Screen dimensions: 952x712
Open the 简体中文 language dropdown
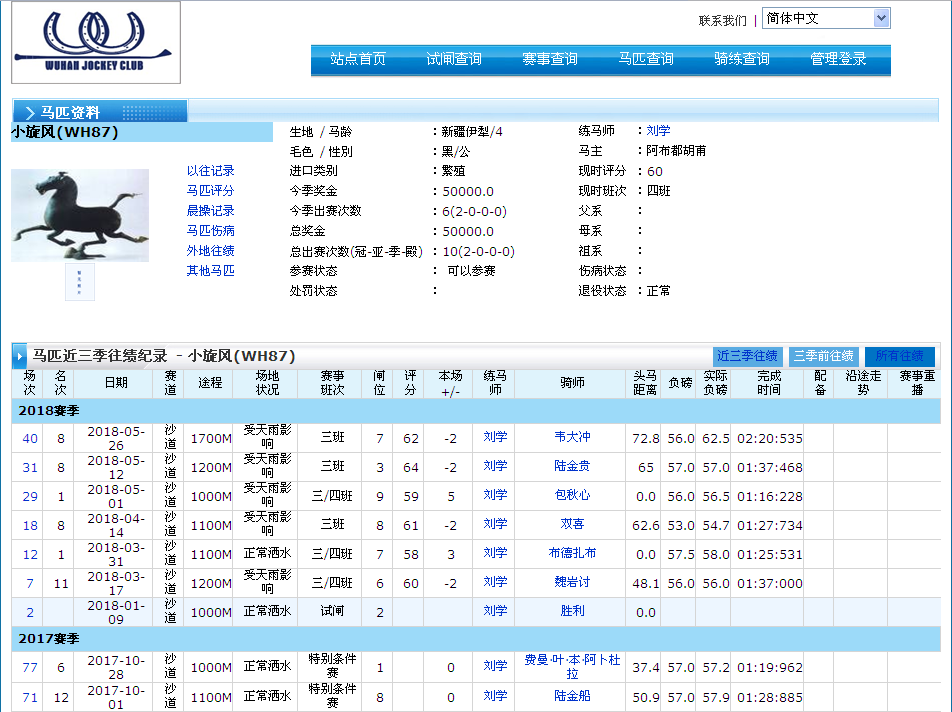[x=825, y=19]
